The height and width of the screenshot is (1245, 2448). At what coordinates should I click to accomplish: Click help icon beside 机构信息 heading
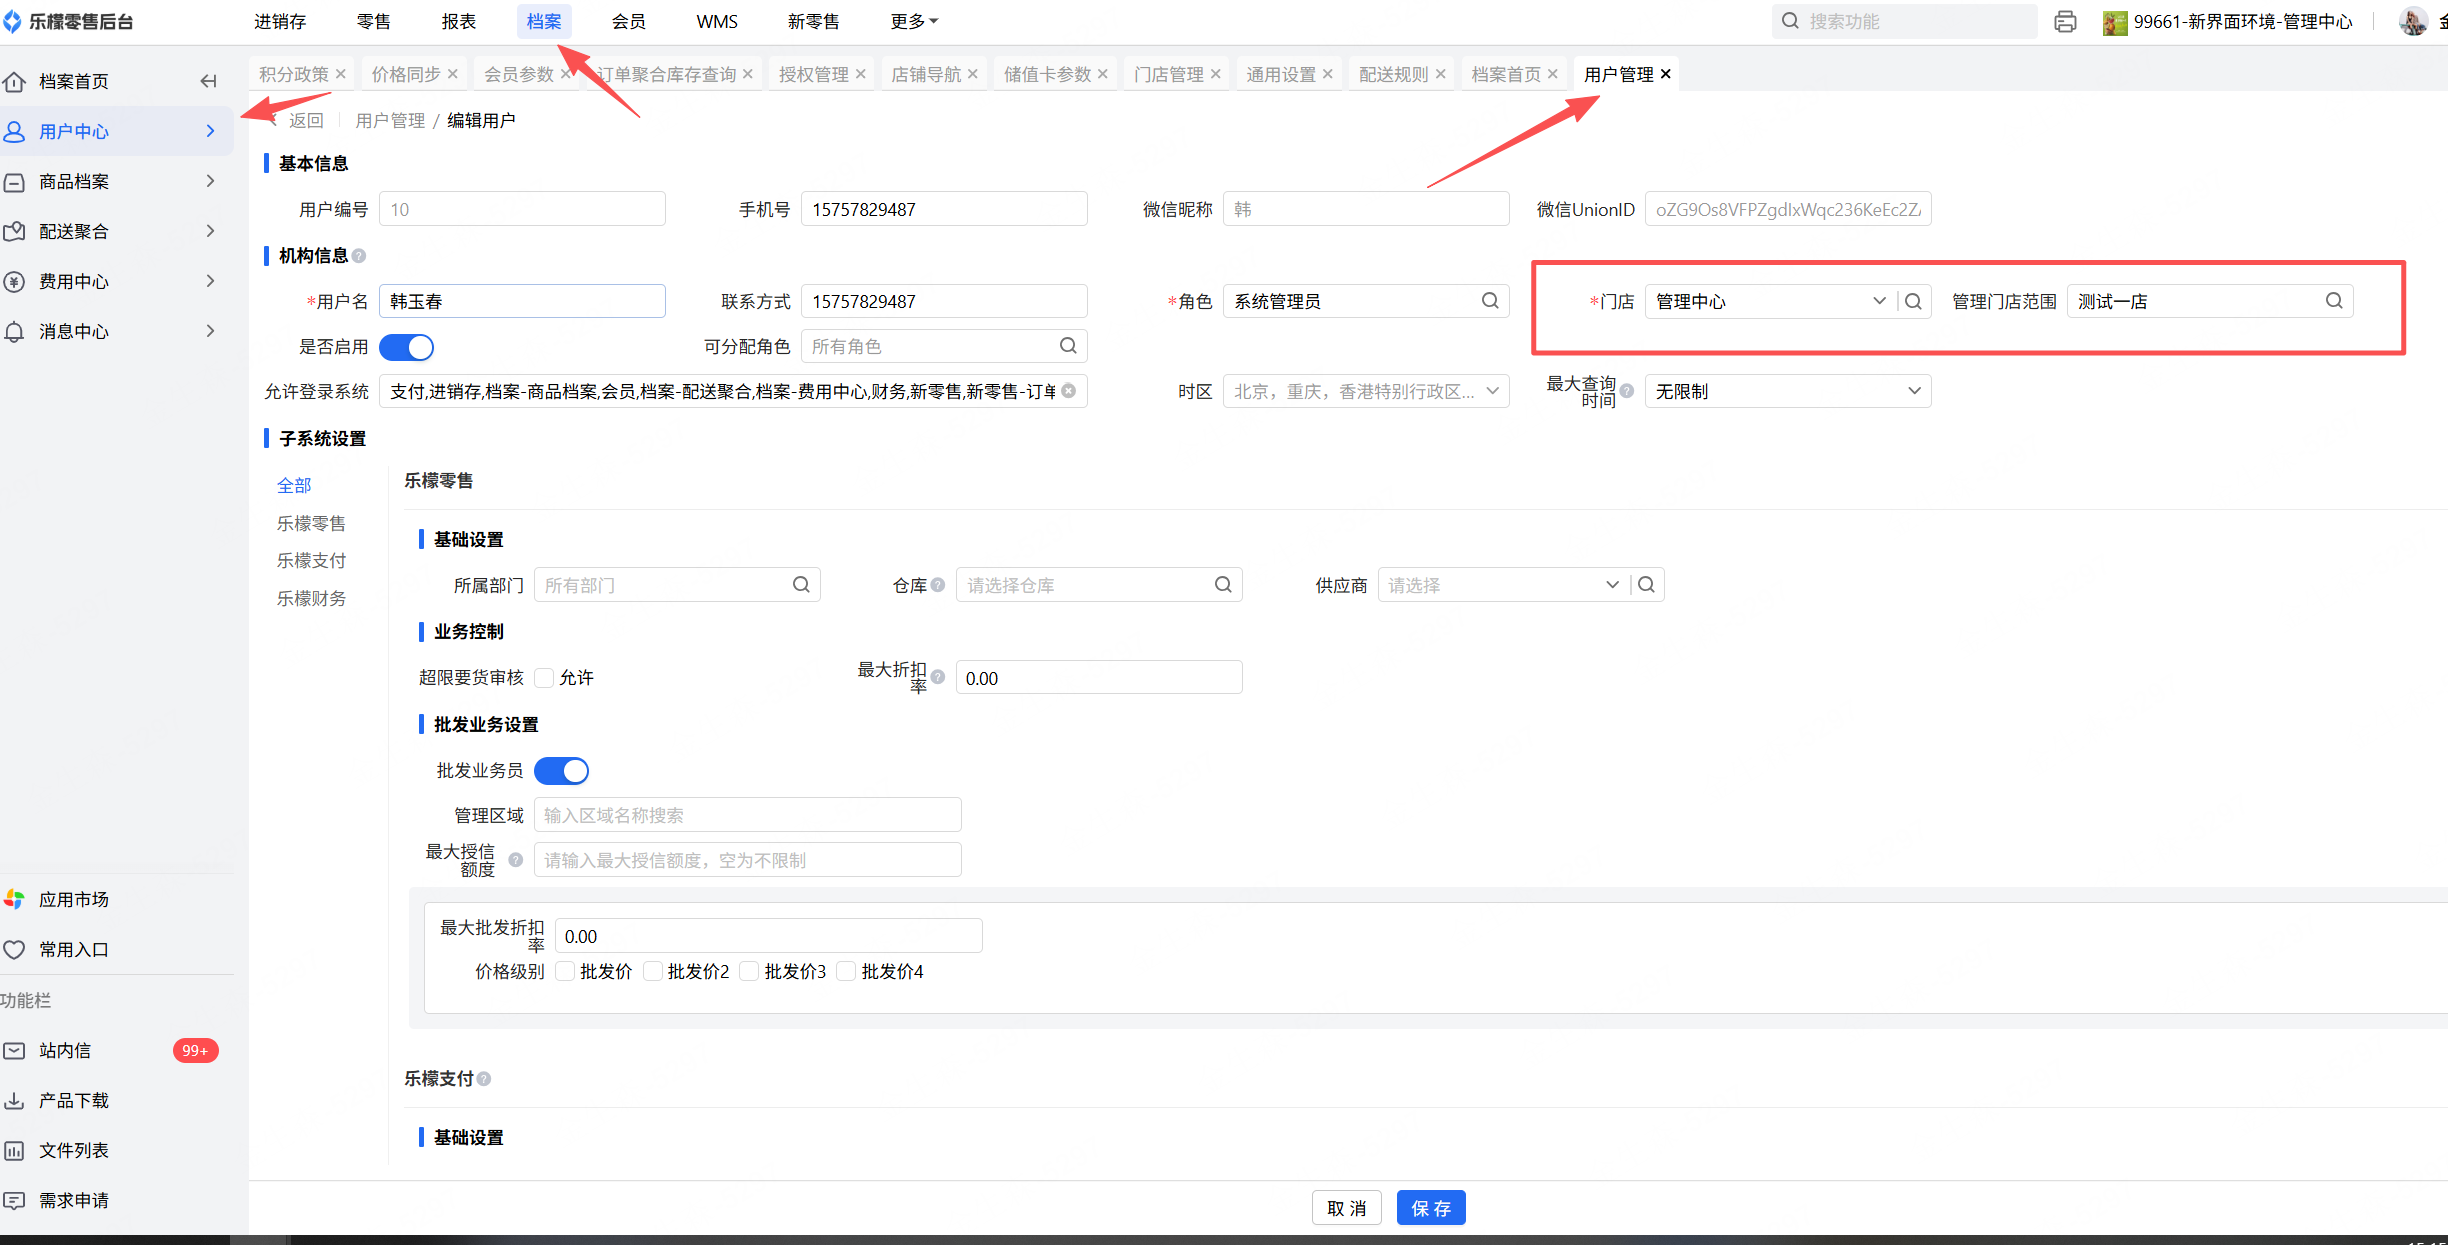[x=359, y=256]
